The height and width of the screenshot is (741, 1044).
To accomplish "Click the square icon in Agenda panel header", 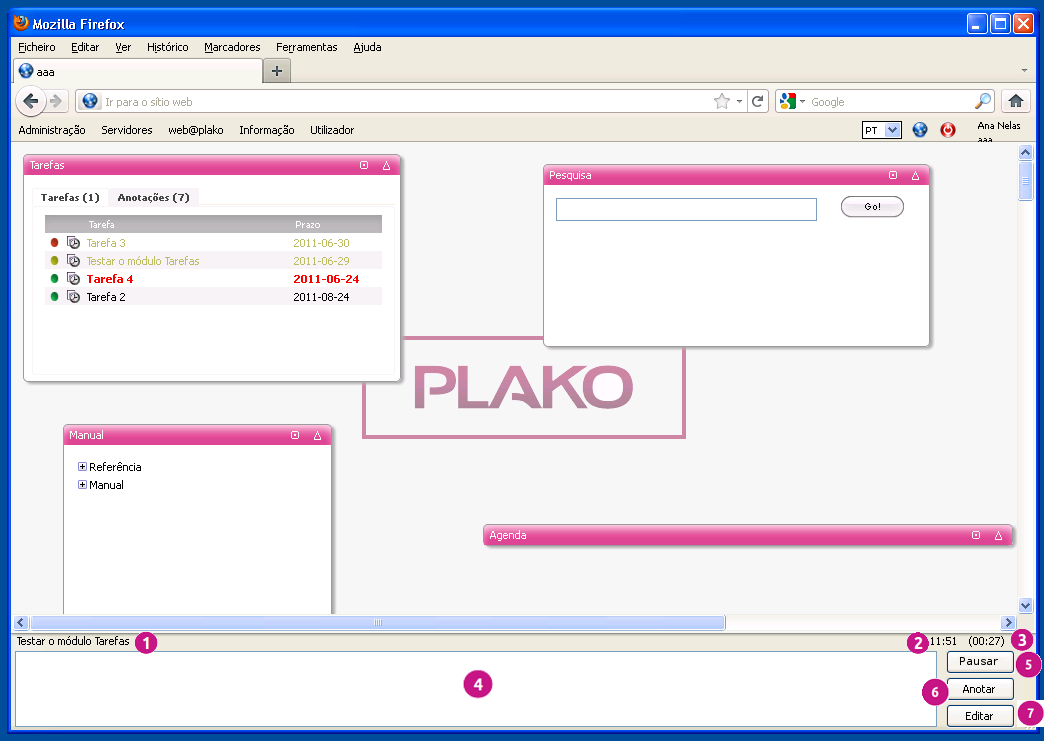I will tap(976, 535).
